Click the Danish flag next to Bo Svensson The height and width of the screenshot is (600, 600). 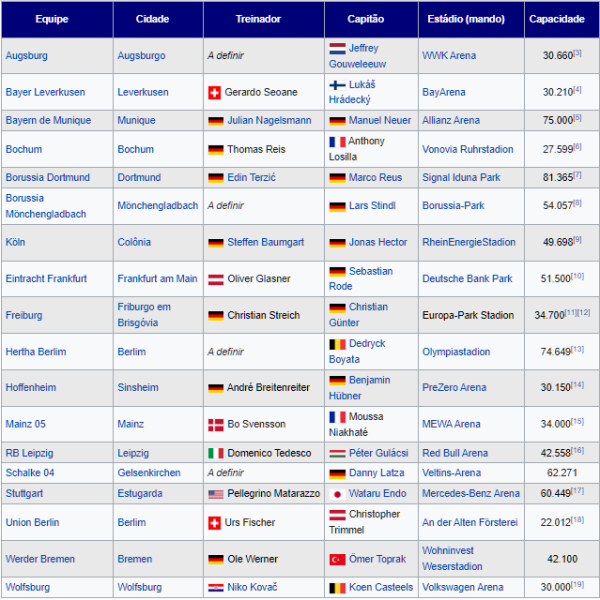[214, 424]
